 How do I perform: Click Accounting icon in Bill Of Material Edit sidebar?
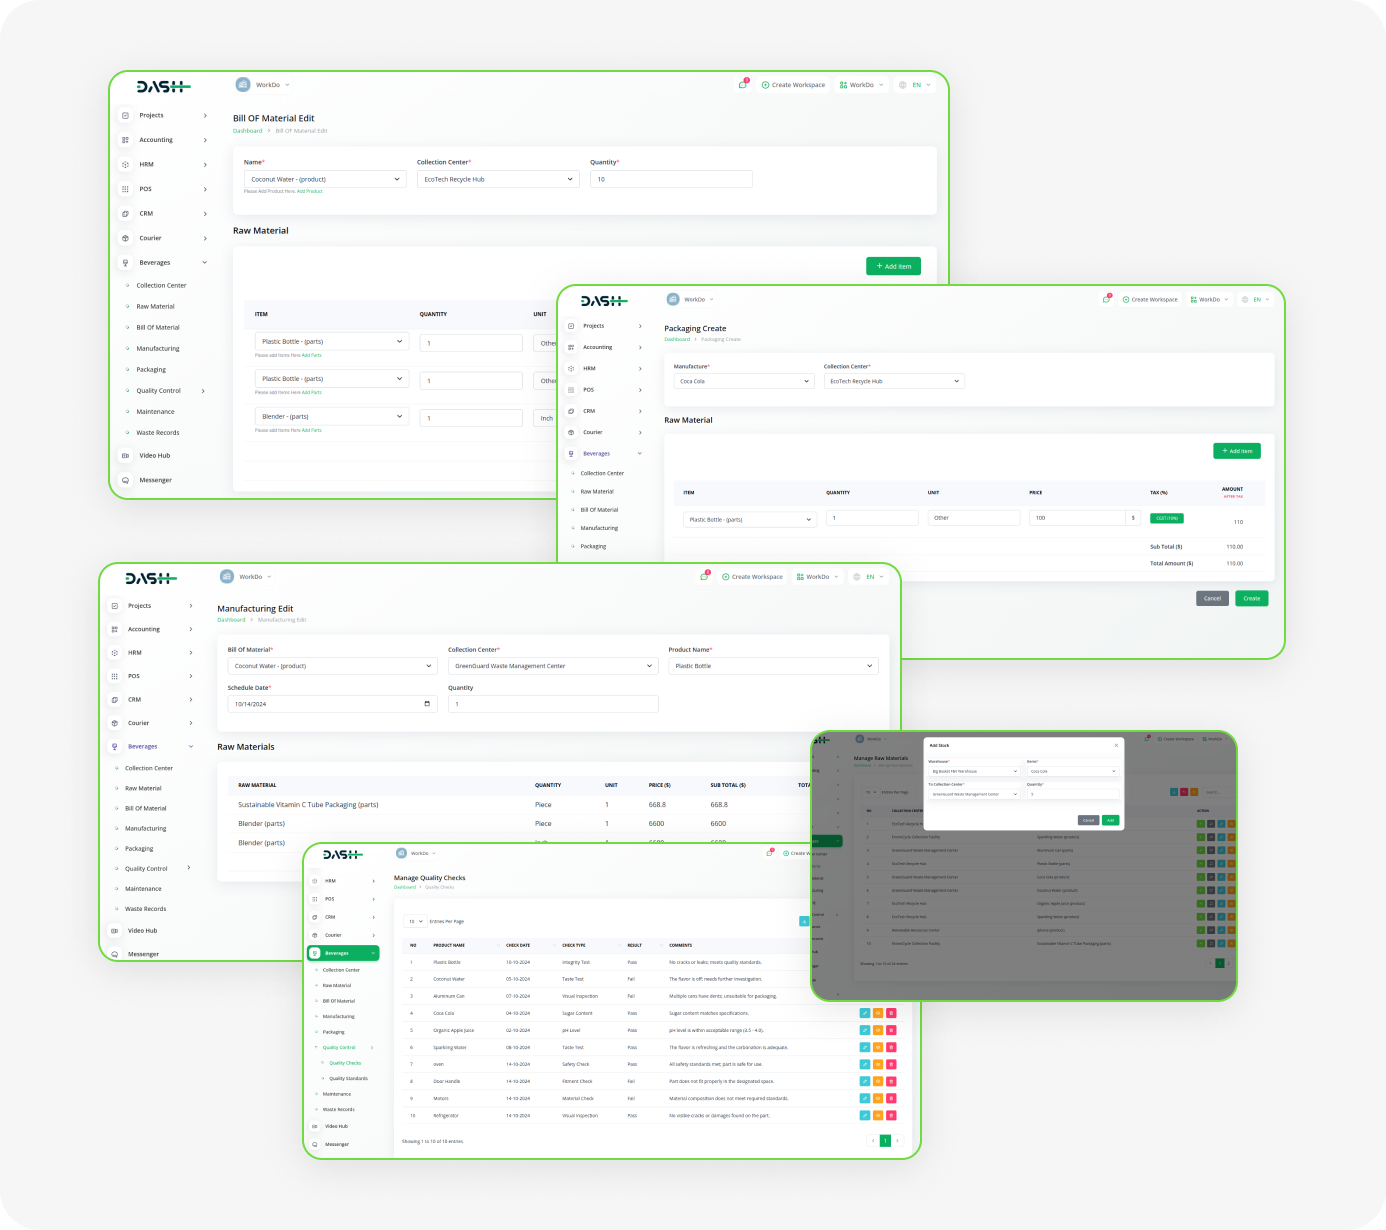click(125, 140)
